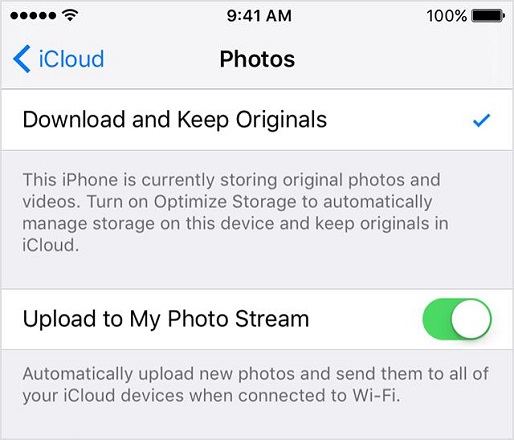Tap the navigation bar right of Photos title
This screenshot has width=514, height=440.
[400, 59]
